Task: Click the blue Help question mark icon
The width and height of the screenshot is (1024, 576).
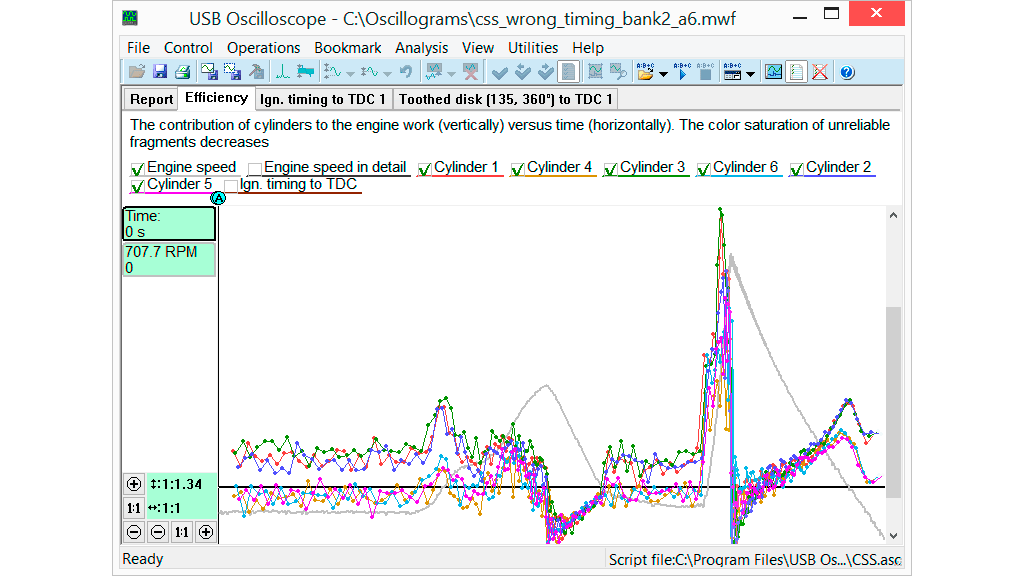Action: 846,72
